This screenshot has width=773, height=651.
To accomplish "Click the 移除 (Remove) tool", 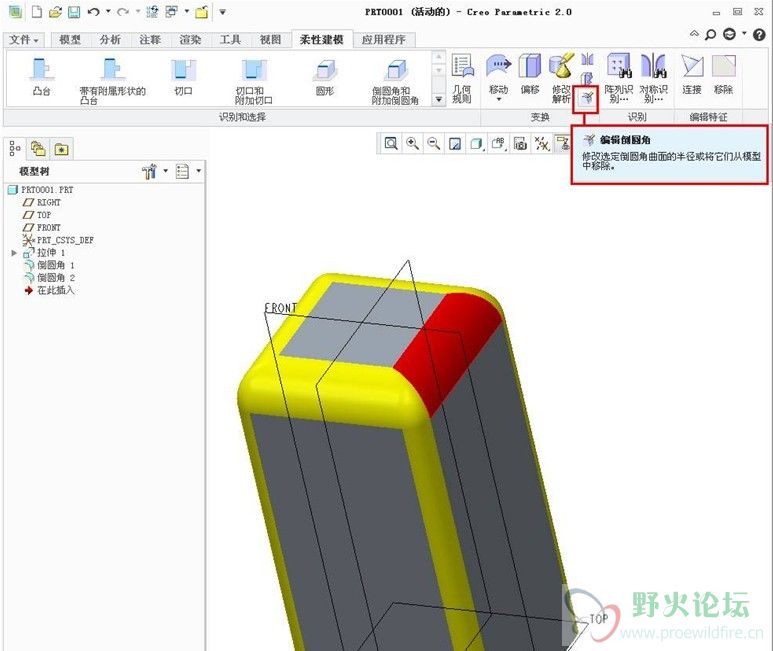I will click(x=723, y=74).
